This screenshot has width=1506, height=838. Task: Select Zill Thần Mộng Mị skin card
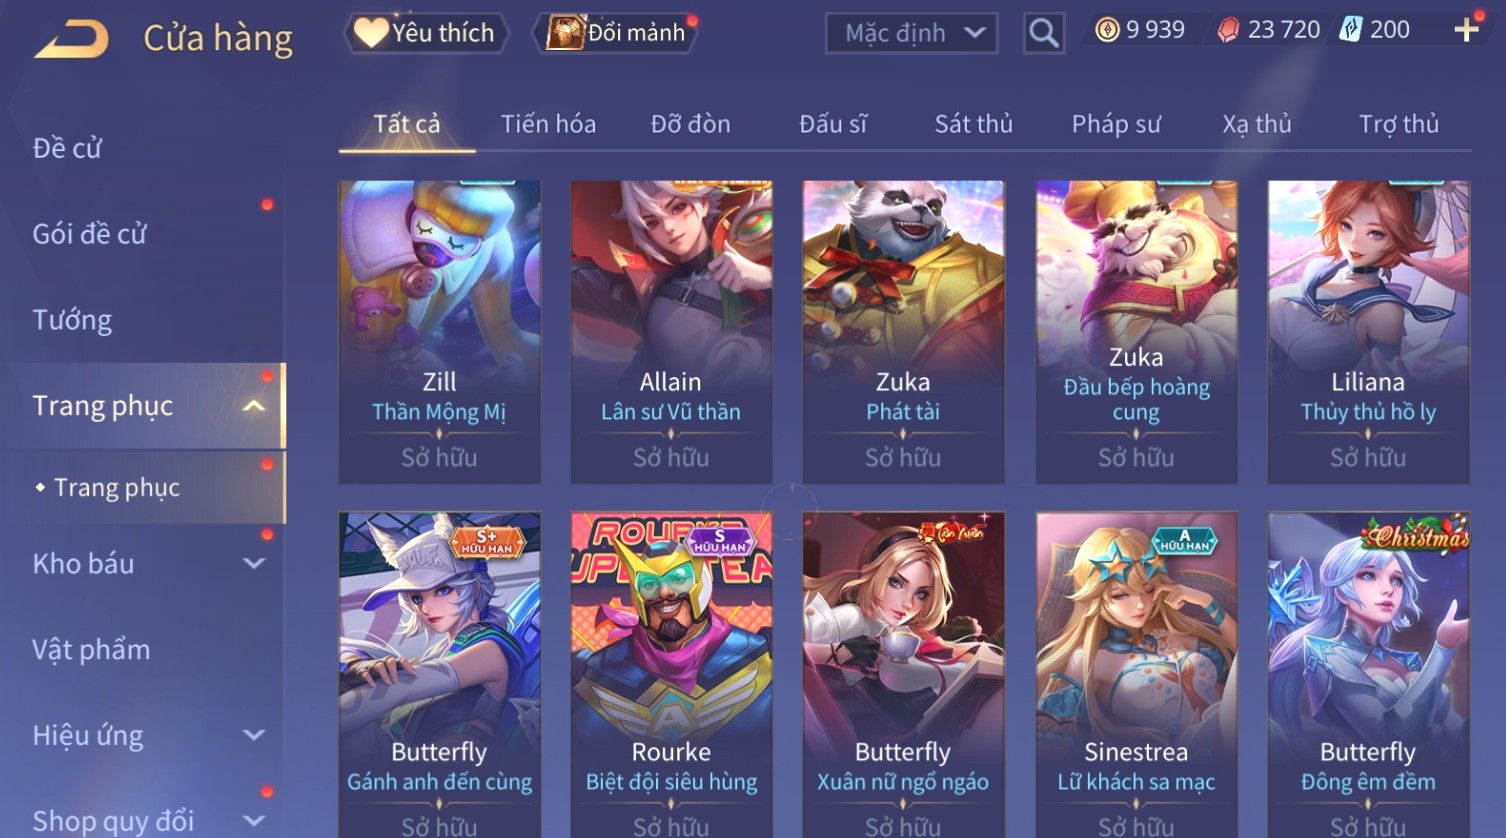pyautogui.click(x=440, y=332)
